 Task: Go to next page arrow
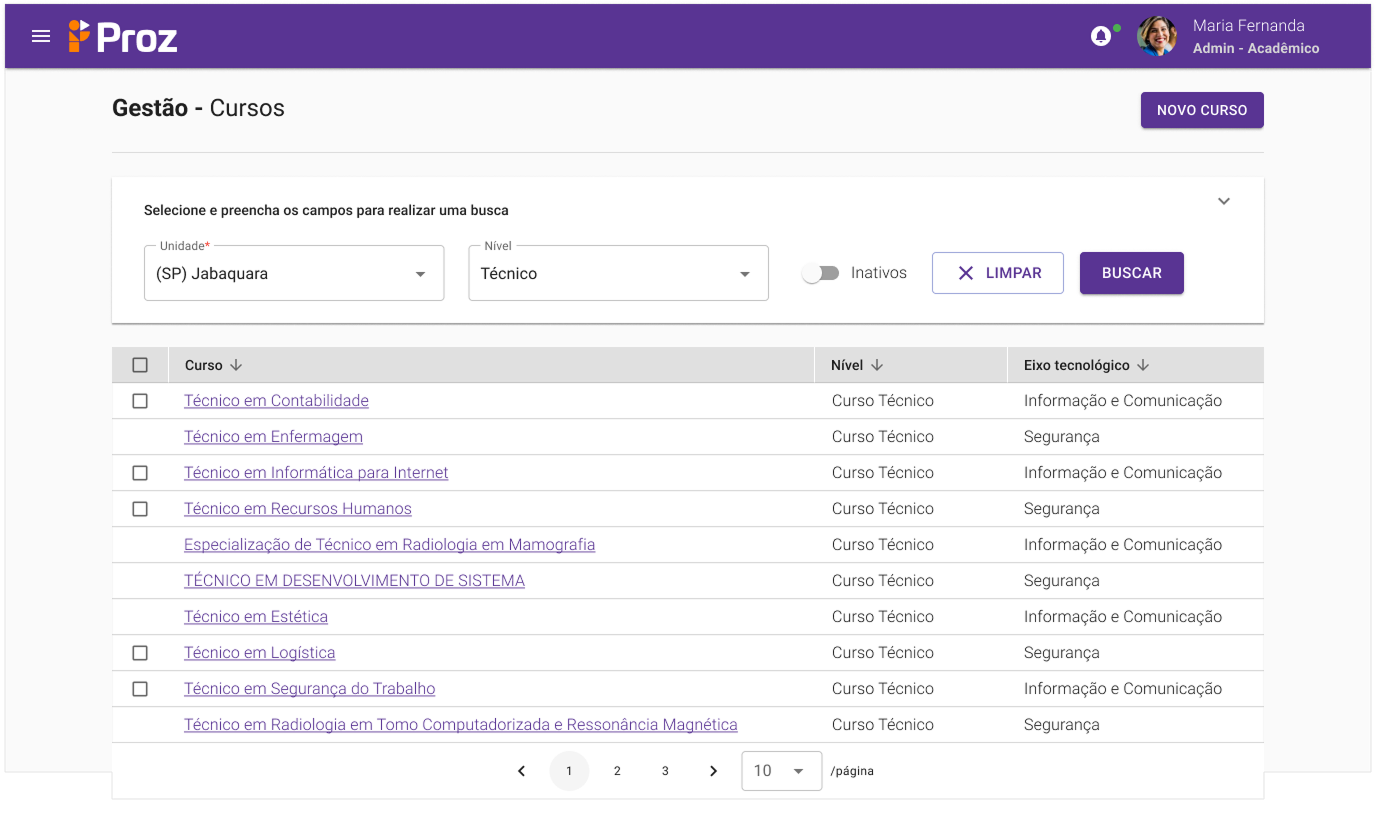pyautogui.click(x=713, y=771)
